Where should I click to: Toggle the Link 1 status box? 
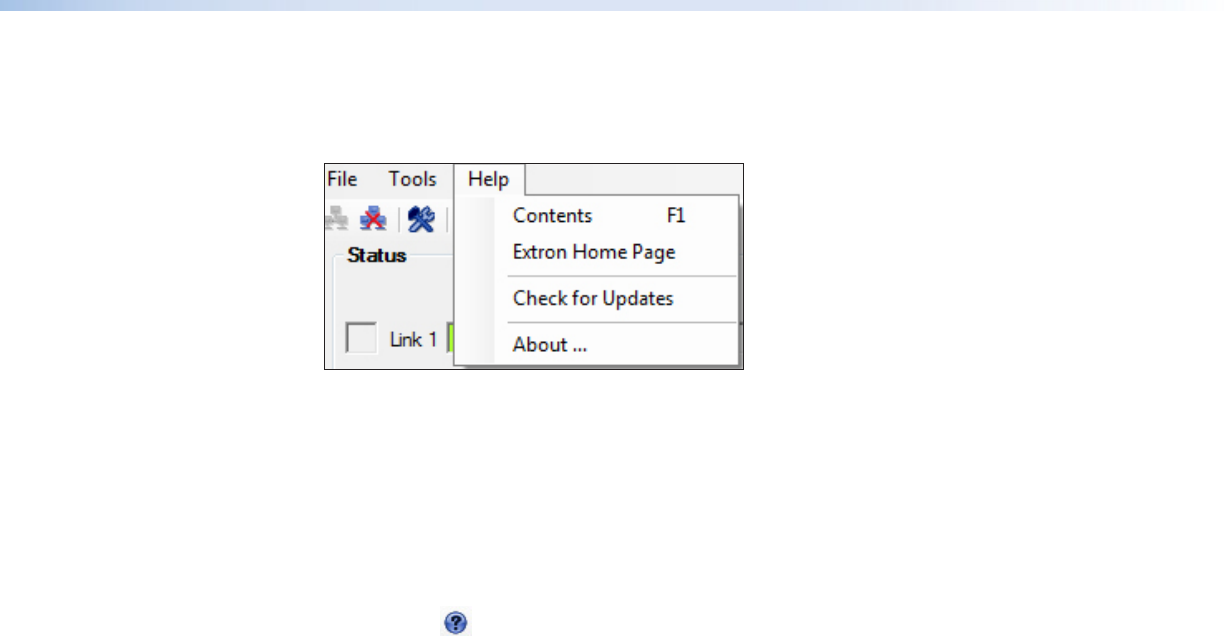pyautogui.click(x=361, y=338)
